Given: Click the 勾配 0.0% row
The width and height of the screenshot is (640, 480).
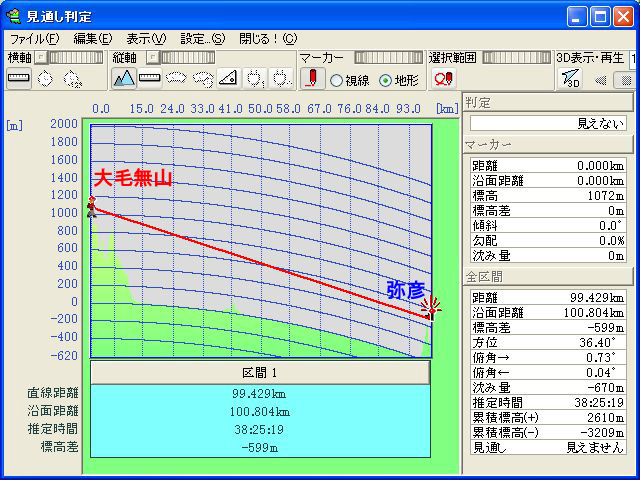Looking at the screenshot, I should pyautogui.click(x=548, y=241).
